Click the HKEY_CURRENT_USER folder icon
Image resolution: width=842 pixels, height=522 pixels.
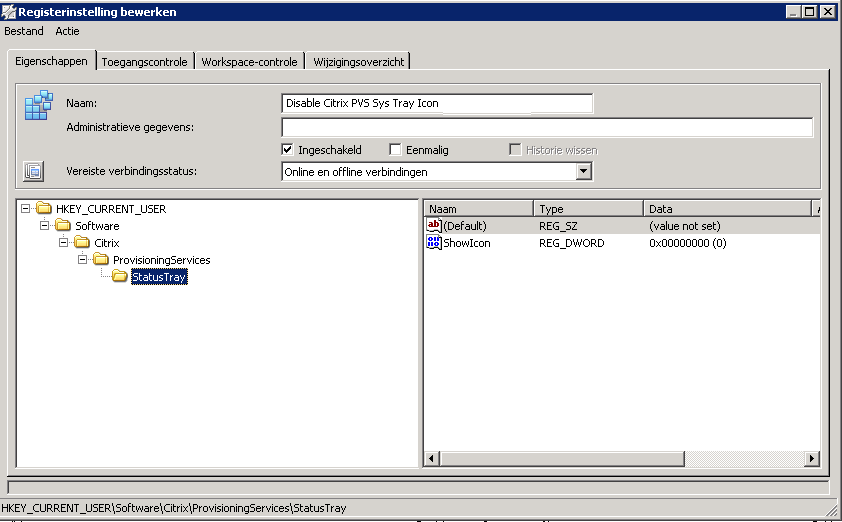(44, 208)
